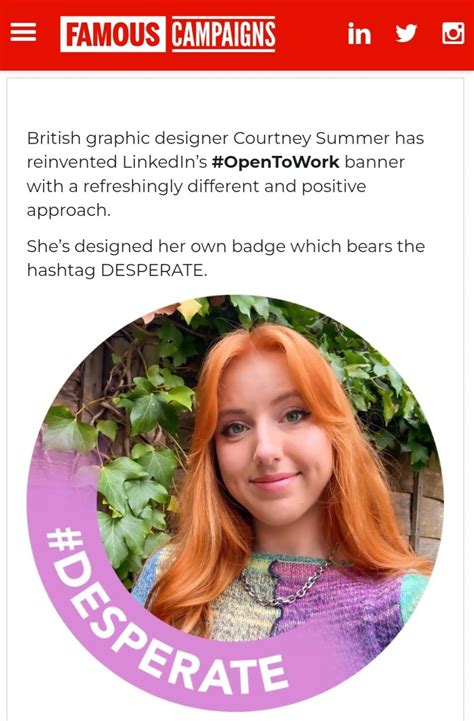Click the word LinkedIn's in the paragraph
Image resolution: width=474 pixels, height=721 pixels.
click(x=165, y=162)
